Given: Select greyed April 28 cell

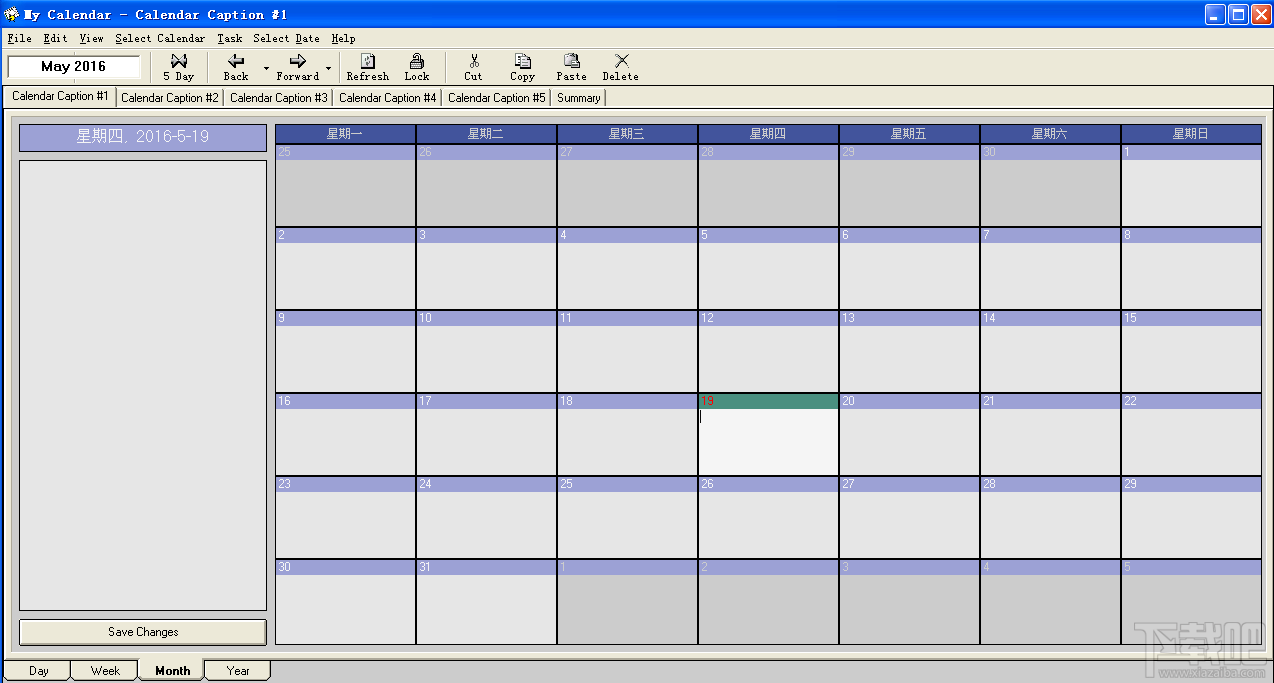Looking at the screenshot, I should pyautogui.click(x=768, y=185).
